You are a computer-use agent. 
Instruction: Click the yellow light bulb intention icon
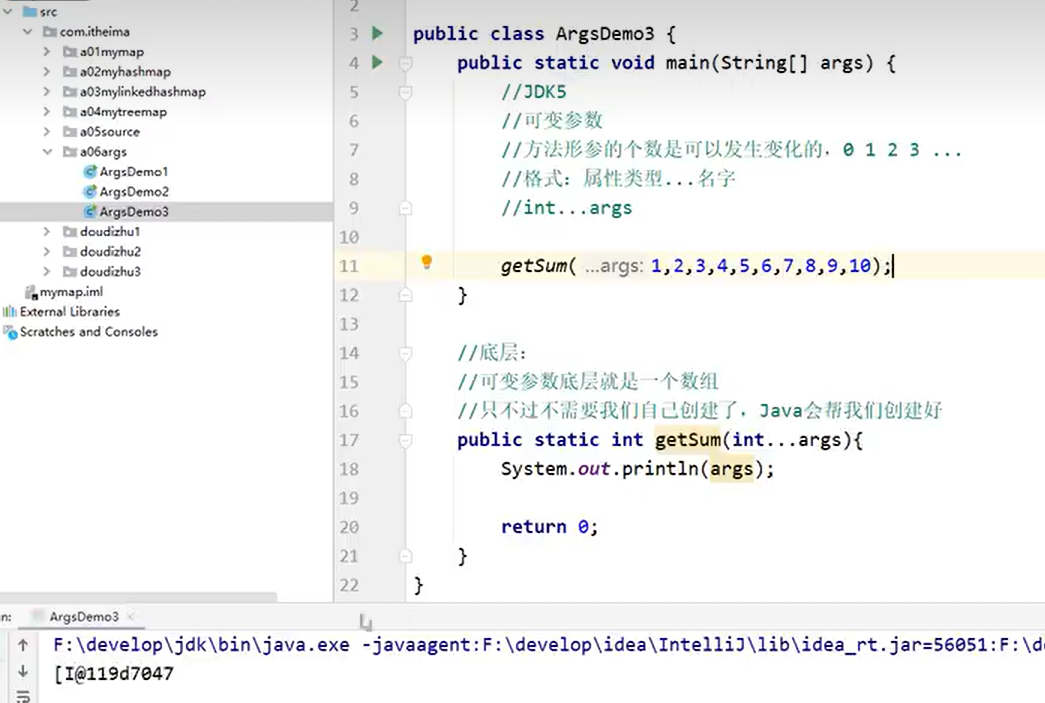(x=427, y=262)
